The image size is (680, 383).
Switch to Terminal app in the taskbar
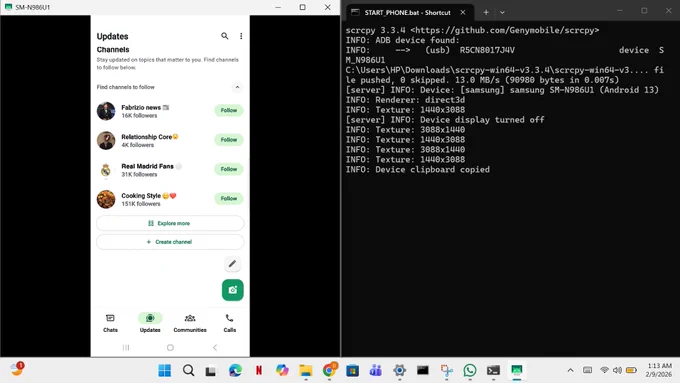[x=493, y=370]
